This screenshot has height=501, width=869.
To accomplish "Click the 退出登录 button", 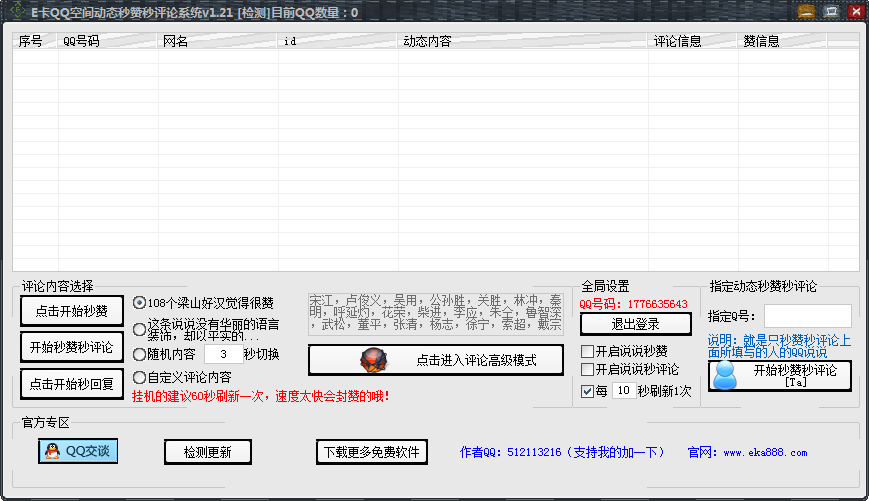I will click(636, 324).
